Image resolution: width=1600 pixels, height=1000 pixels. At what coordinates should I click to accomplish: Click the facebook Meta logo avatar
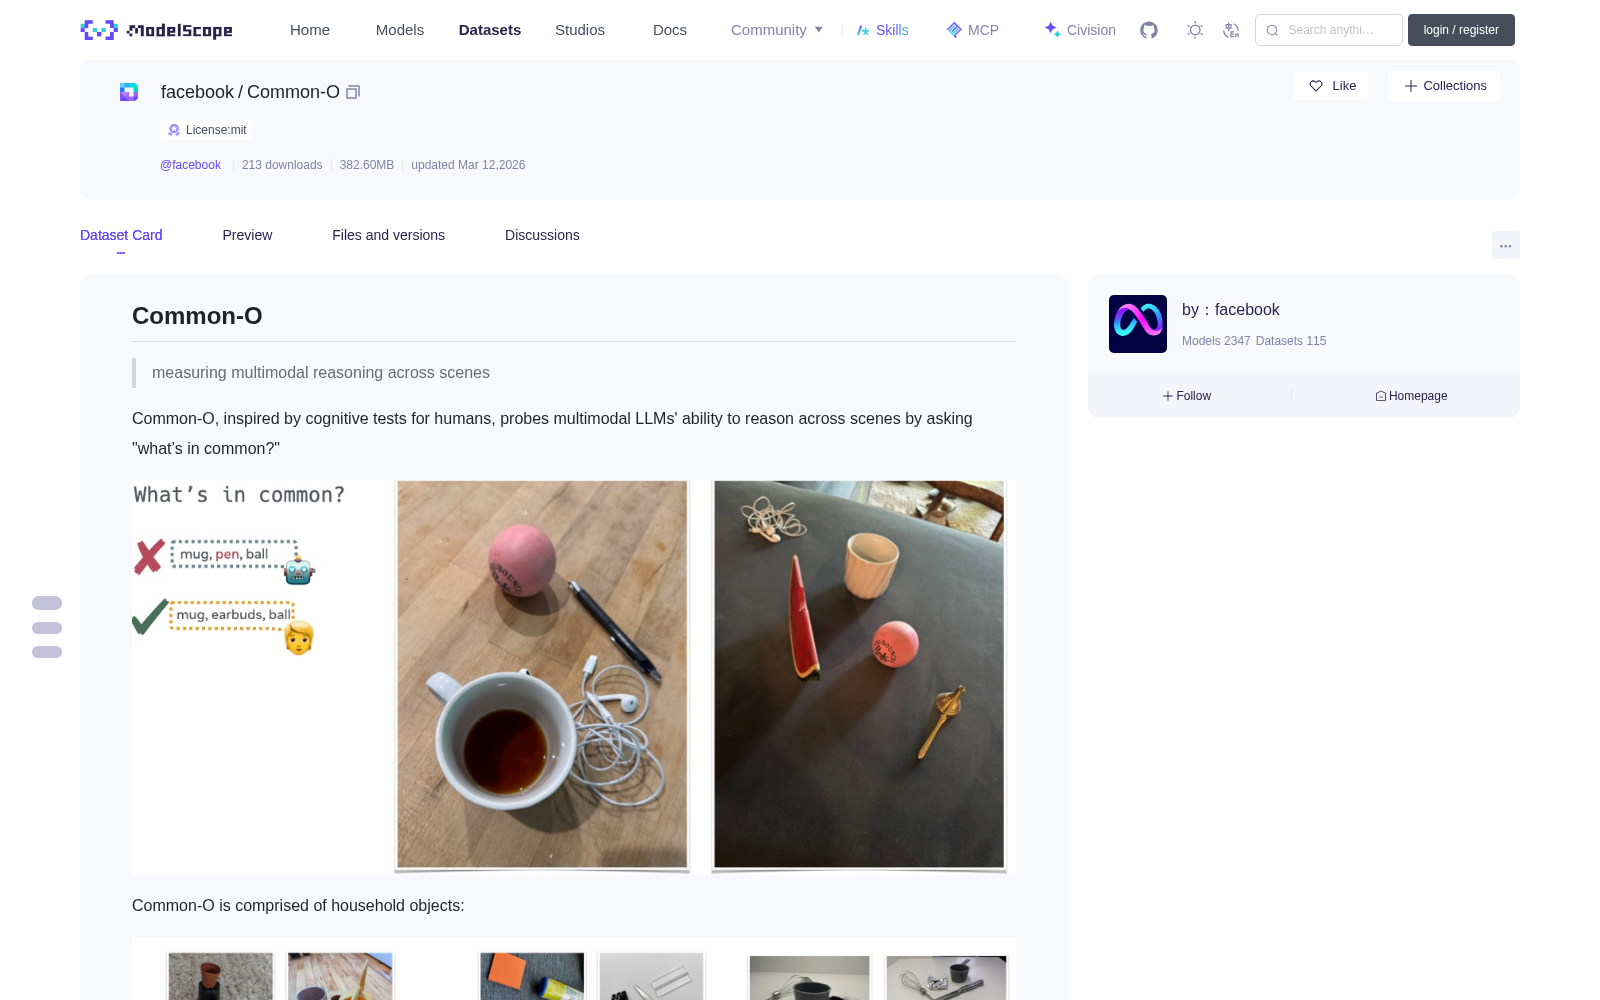coord(1138,324)
